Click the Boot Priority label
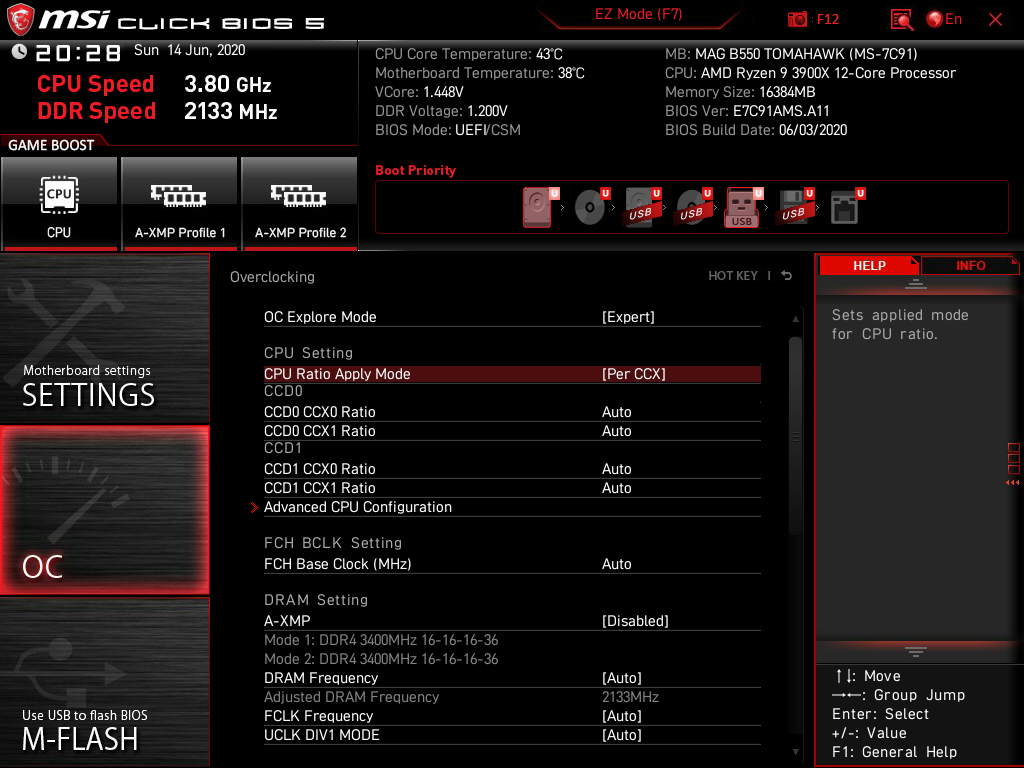This screenshot has width=1024, height=768. coord(415,170)
